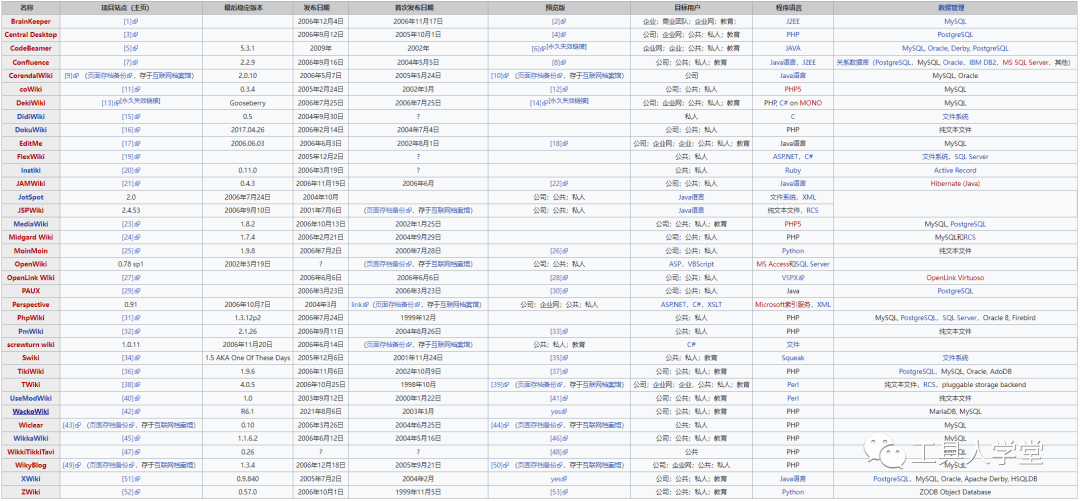Open the VSPX link in OpenLink Wiki row
The height and width of the screenshot is (501, 1080).
[793, 278]
